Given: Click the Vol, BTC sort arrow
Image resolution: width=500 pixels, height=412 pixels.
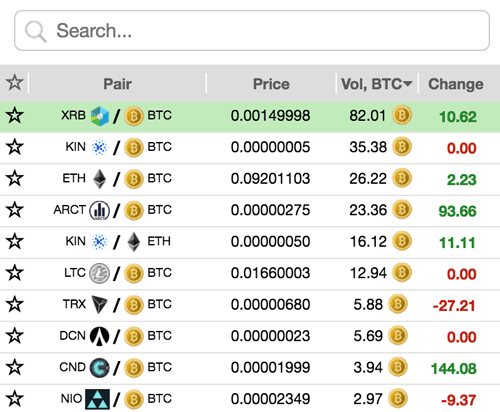Looking at the screenshot, I should coord(408,83).
